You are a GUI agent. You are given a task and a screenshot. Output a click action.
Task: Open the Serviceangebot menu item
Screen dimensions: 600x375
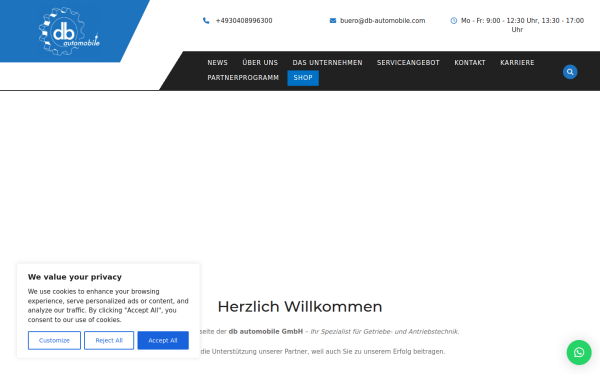coord(408,63)
